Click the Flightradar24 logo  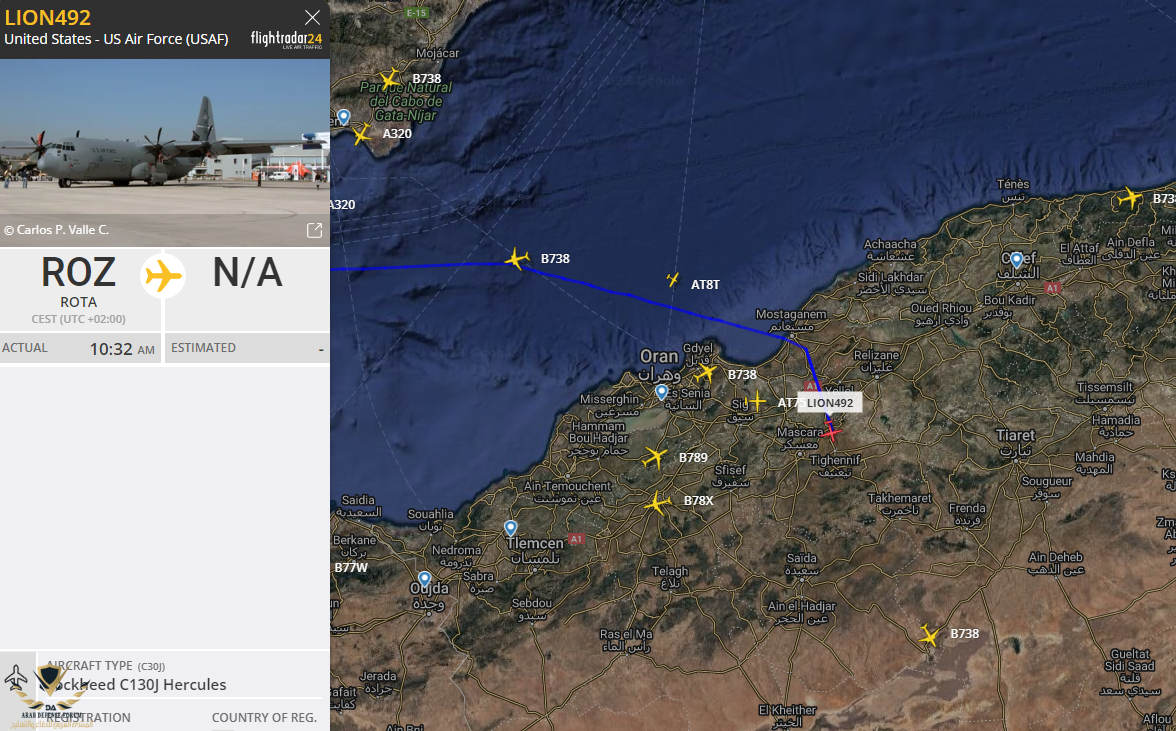(x=286, y=40)
